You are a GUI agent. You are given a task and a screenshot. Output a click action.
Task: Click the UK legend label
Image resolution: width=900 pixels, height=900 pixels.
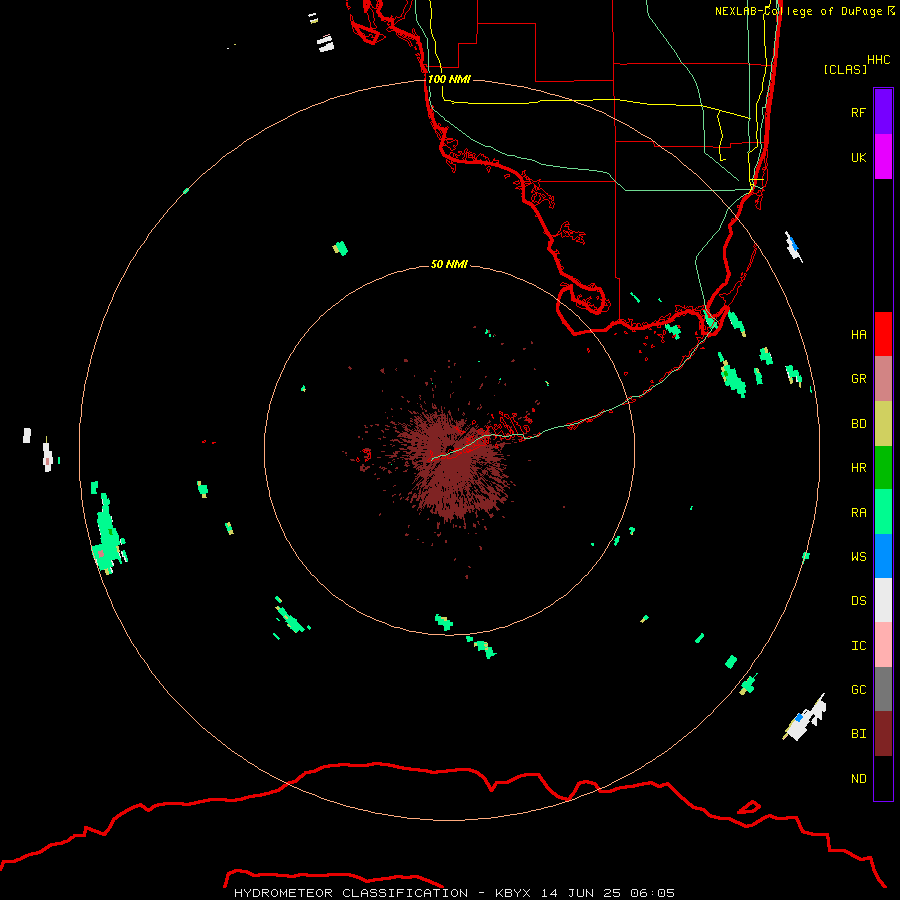point(858,157)
